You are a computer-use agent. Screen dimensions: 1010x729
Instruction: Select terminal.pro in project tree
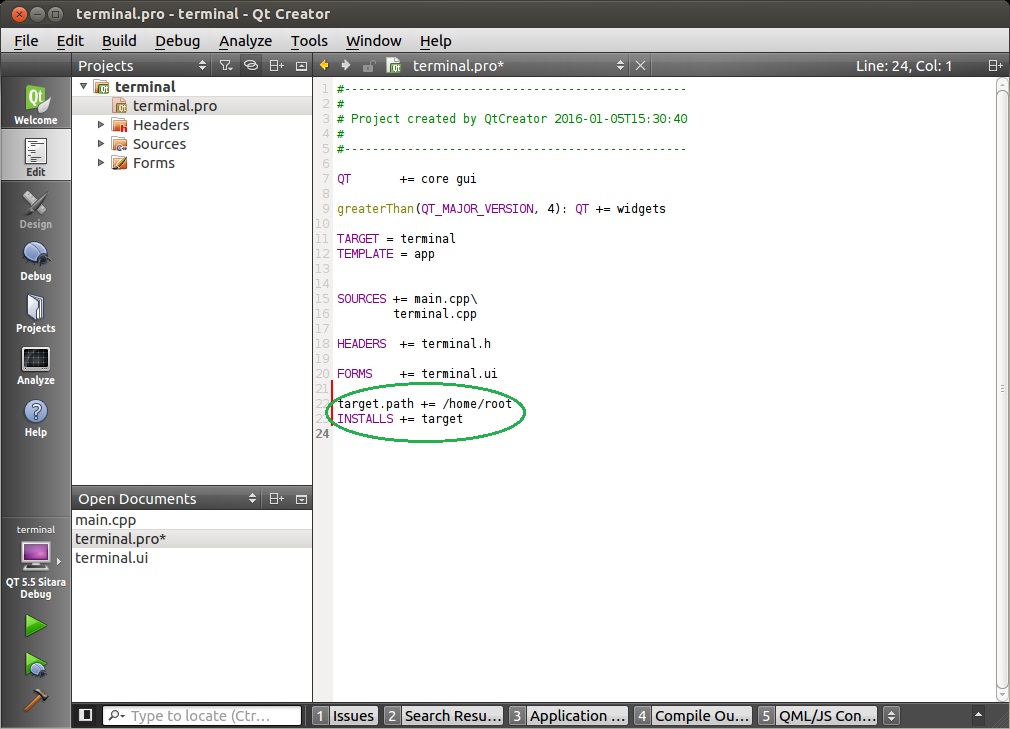click(192, 106)
